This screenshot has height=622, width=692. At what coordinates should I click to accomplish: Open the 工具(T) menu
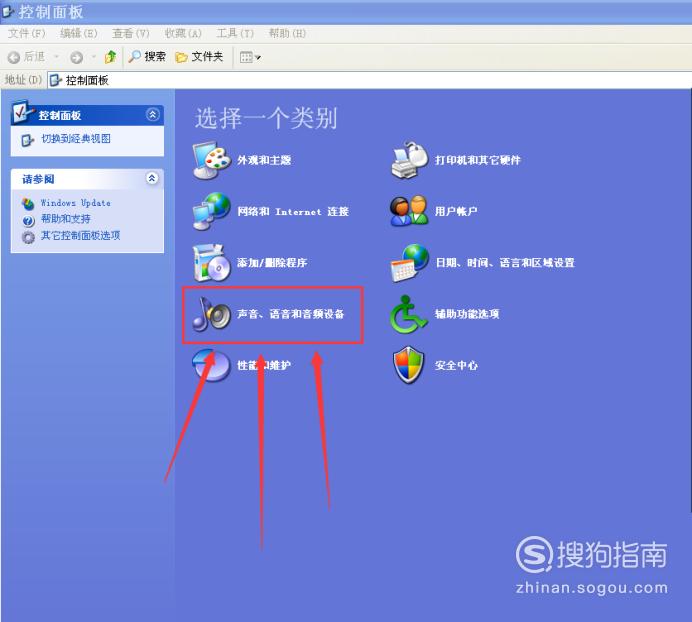click(x=235, y=34)
